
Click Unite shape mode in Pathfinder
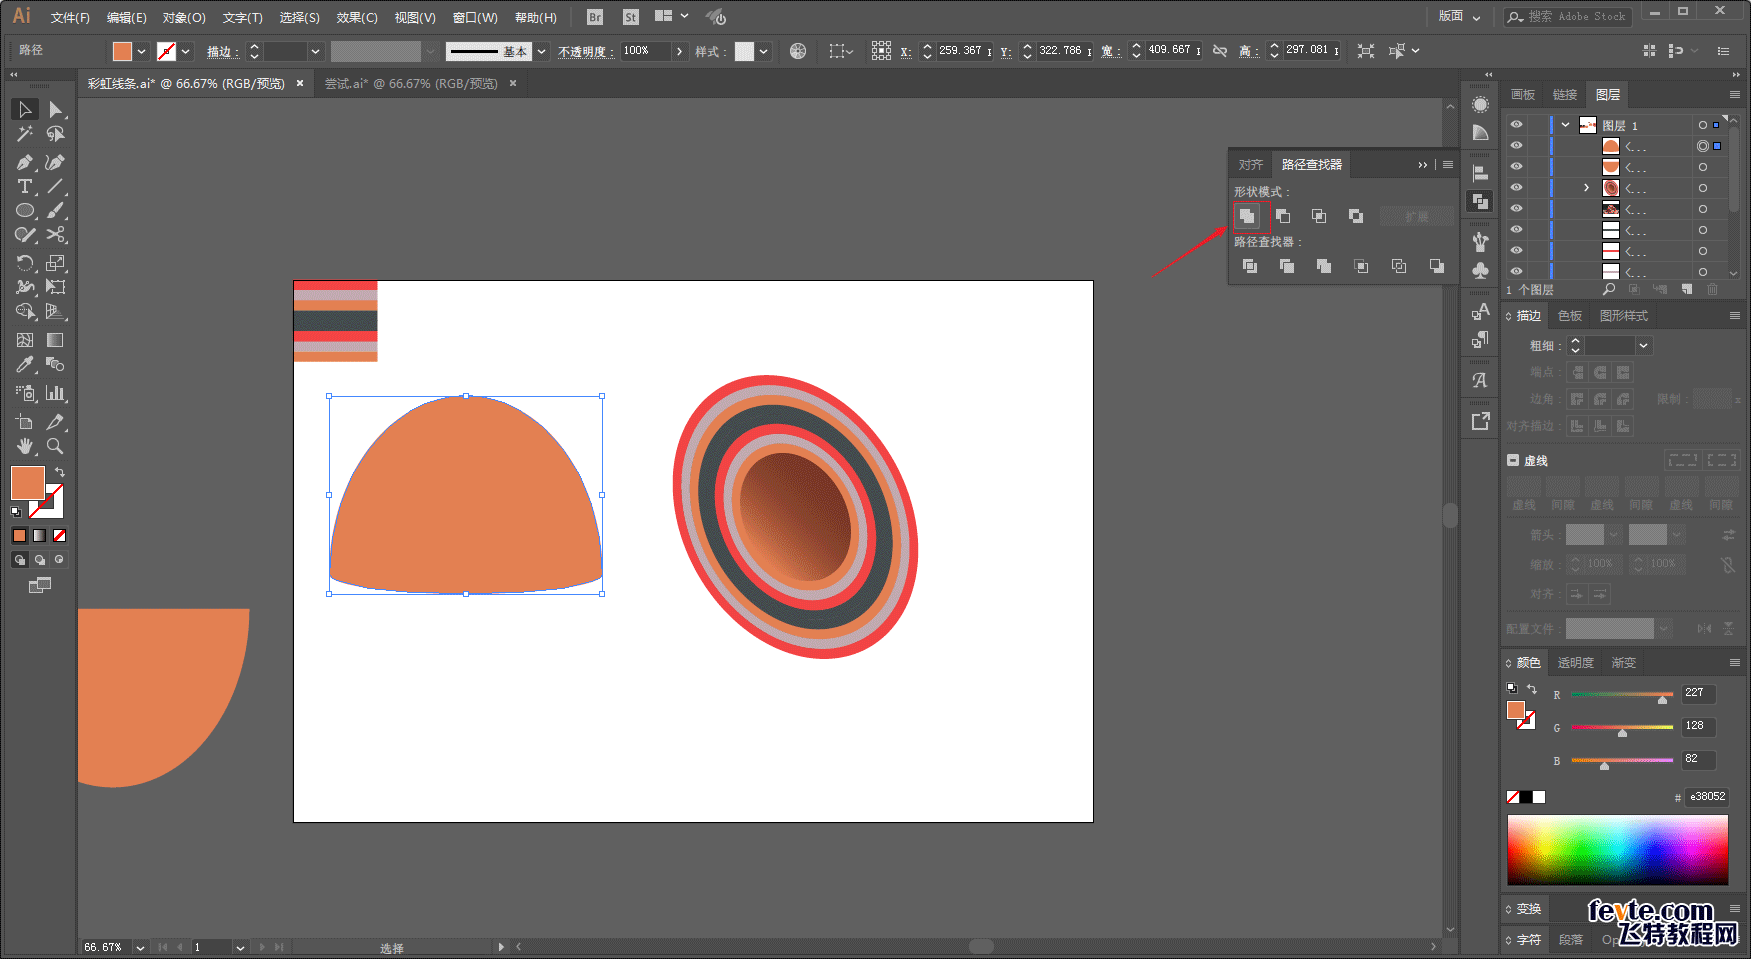pyautogui.click(x=1246, y=216)
